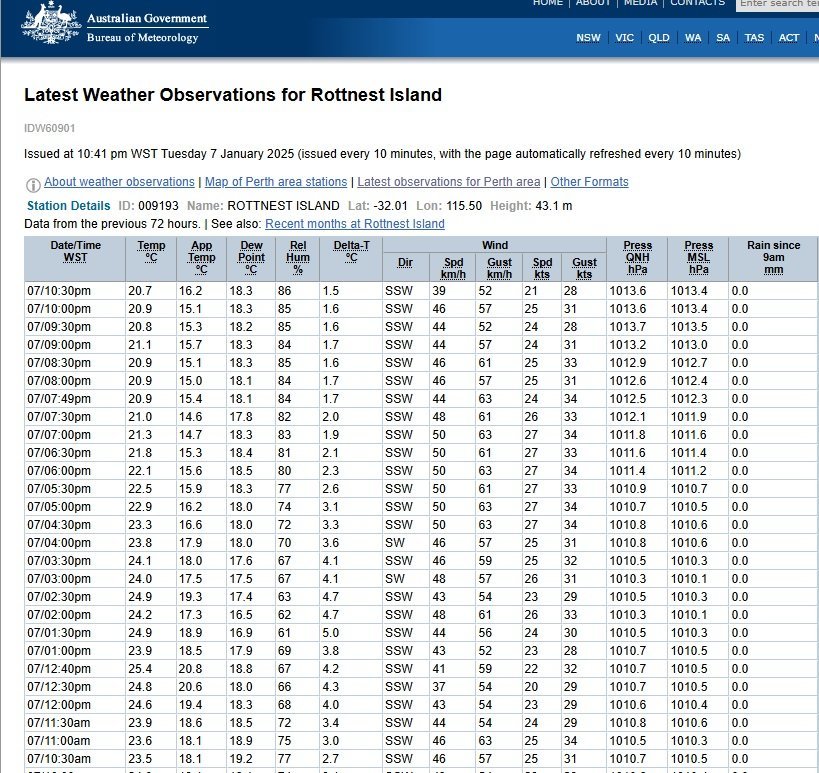Open Map of Perth area stations

point(276,182)
